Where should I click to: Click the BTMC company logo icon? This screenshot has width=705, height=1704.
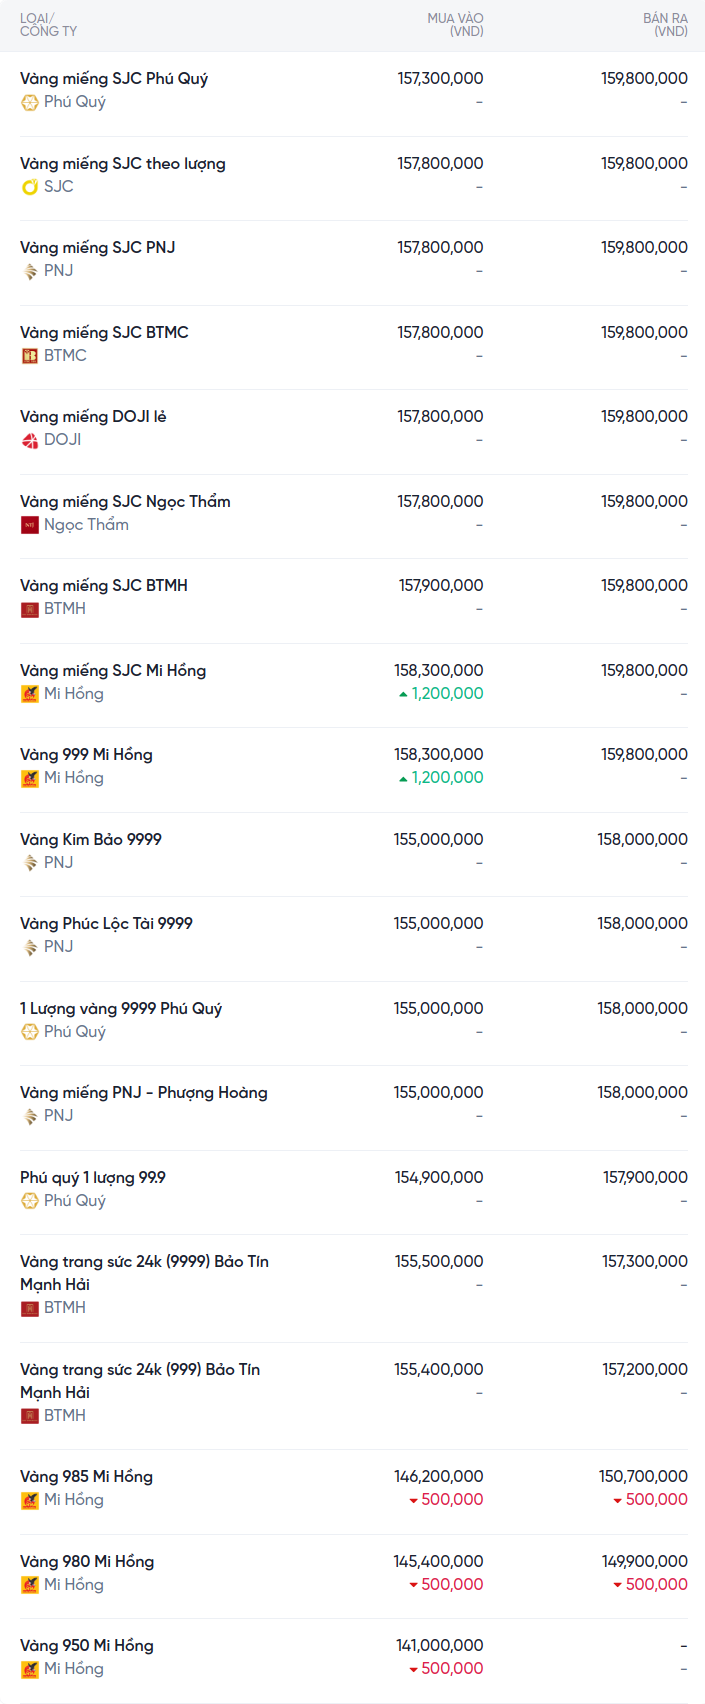[x=30, y=356]
